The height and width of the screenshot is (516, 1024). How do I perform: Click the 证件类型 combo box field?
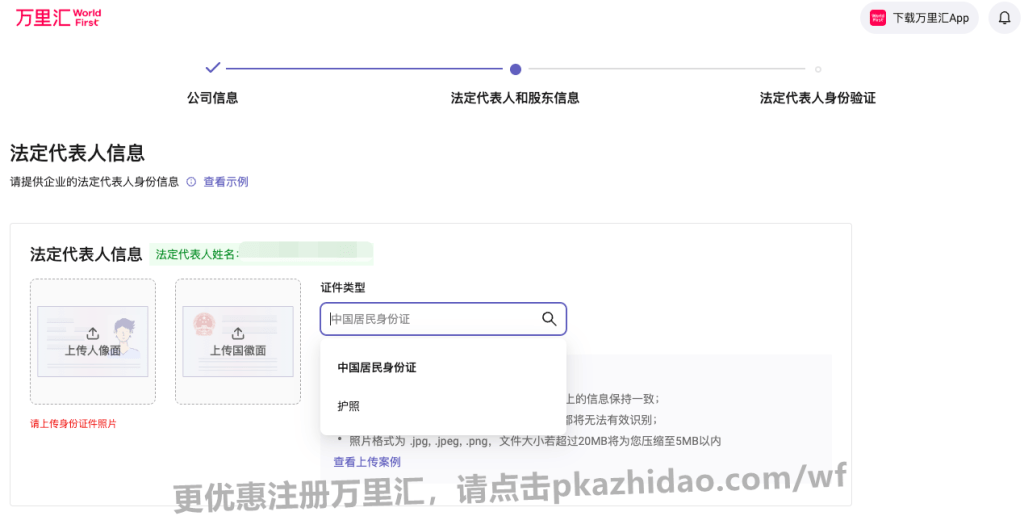click(443, 319)
